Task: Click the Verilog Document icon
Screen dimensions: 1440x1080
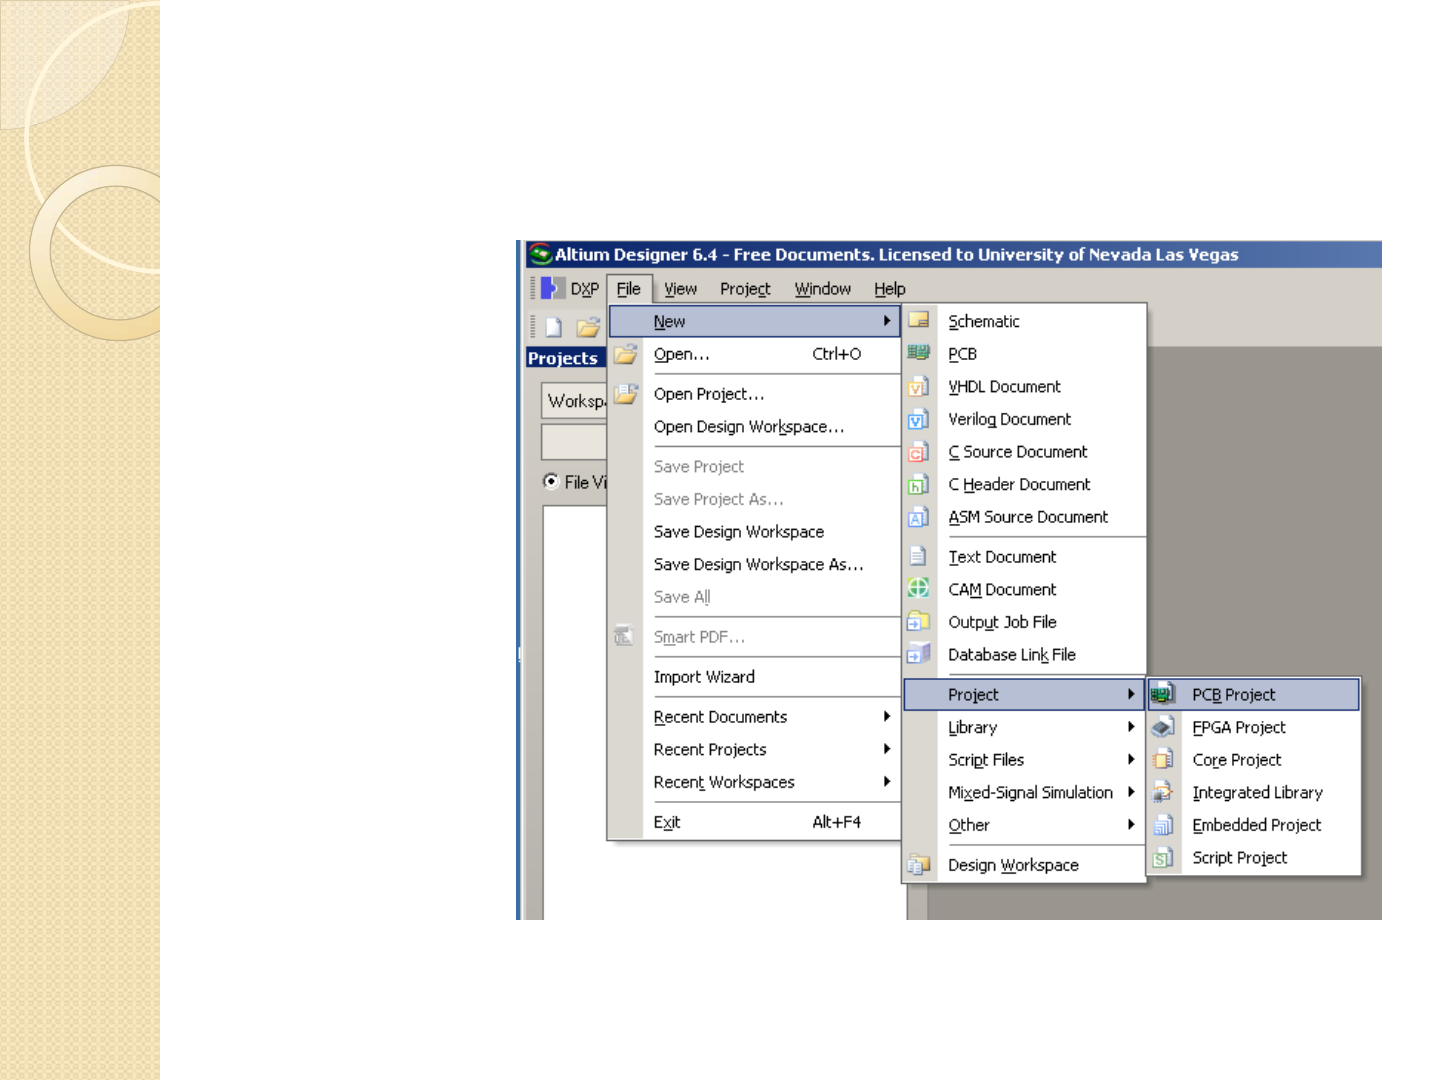Action: [x=918, y=419]
